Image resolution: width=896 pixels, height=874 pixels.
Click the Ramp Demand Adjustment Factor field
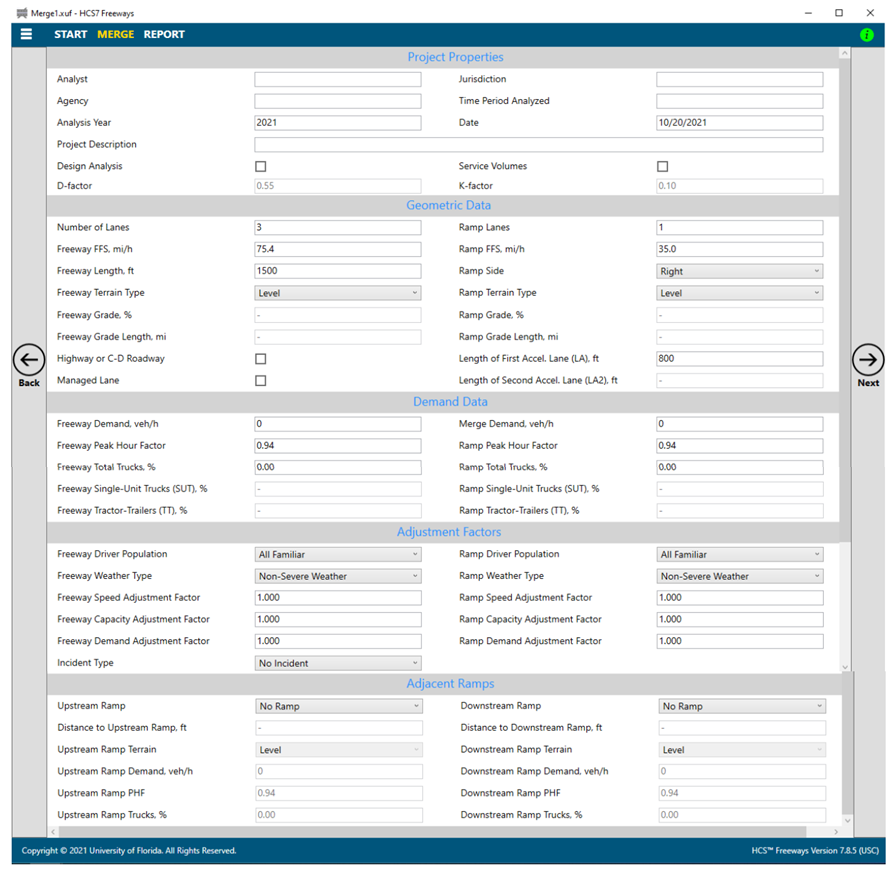click(x=739, y=641)
